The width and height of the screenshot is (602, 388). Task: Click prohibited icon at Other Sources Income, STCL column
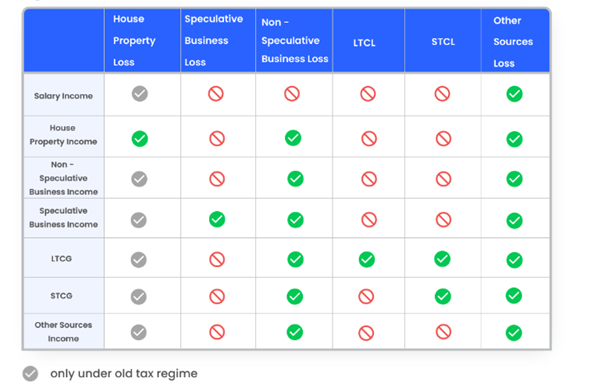443,332
